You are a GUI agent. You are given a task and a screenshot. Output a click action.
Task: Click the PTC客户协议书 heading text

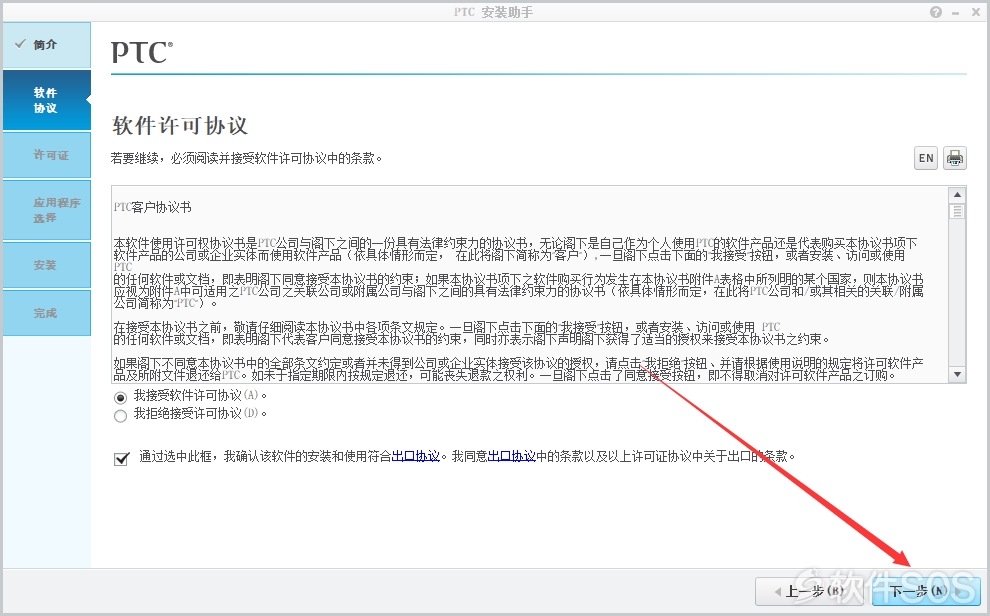[x=152, y=207]
